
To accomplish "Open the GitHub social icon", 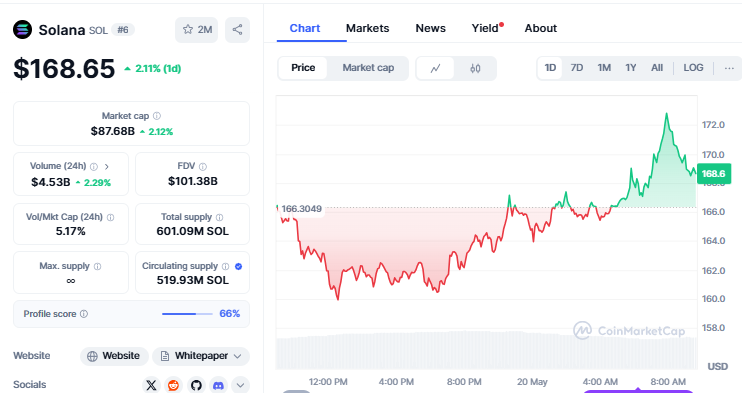I will coord(196,385).
